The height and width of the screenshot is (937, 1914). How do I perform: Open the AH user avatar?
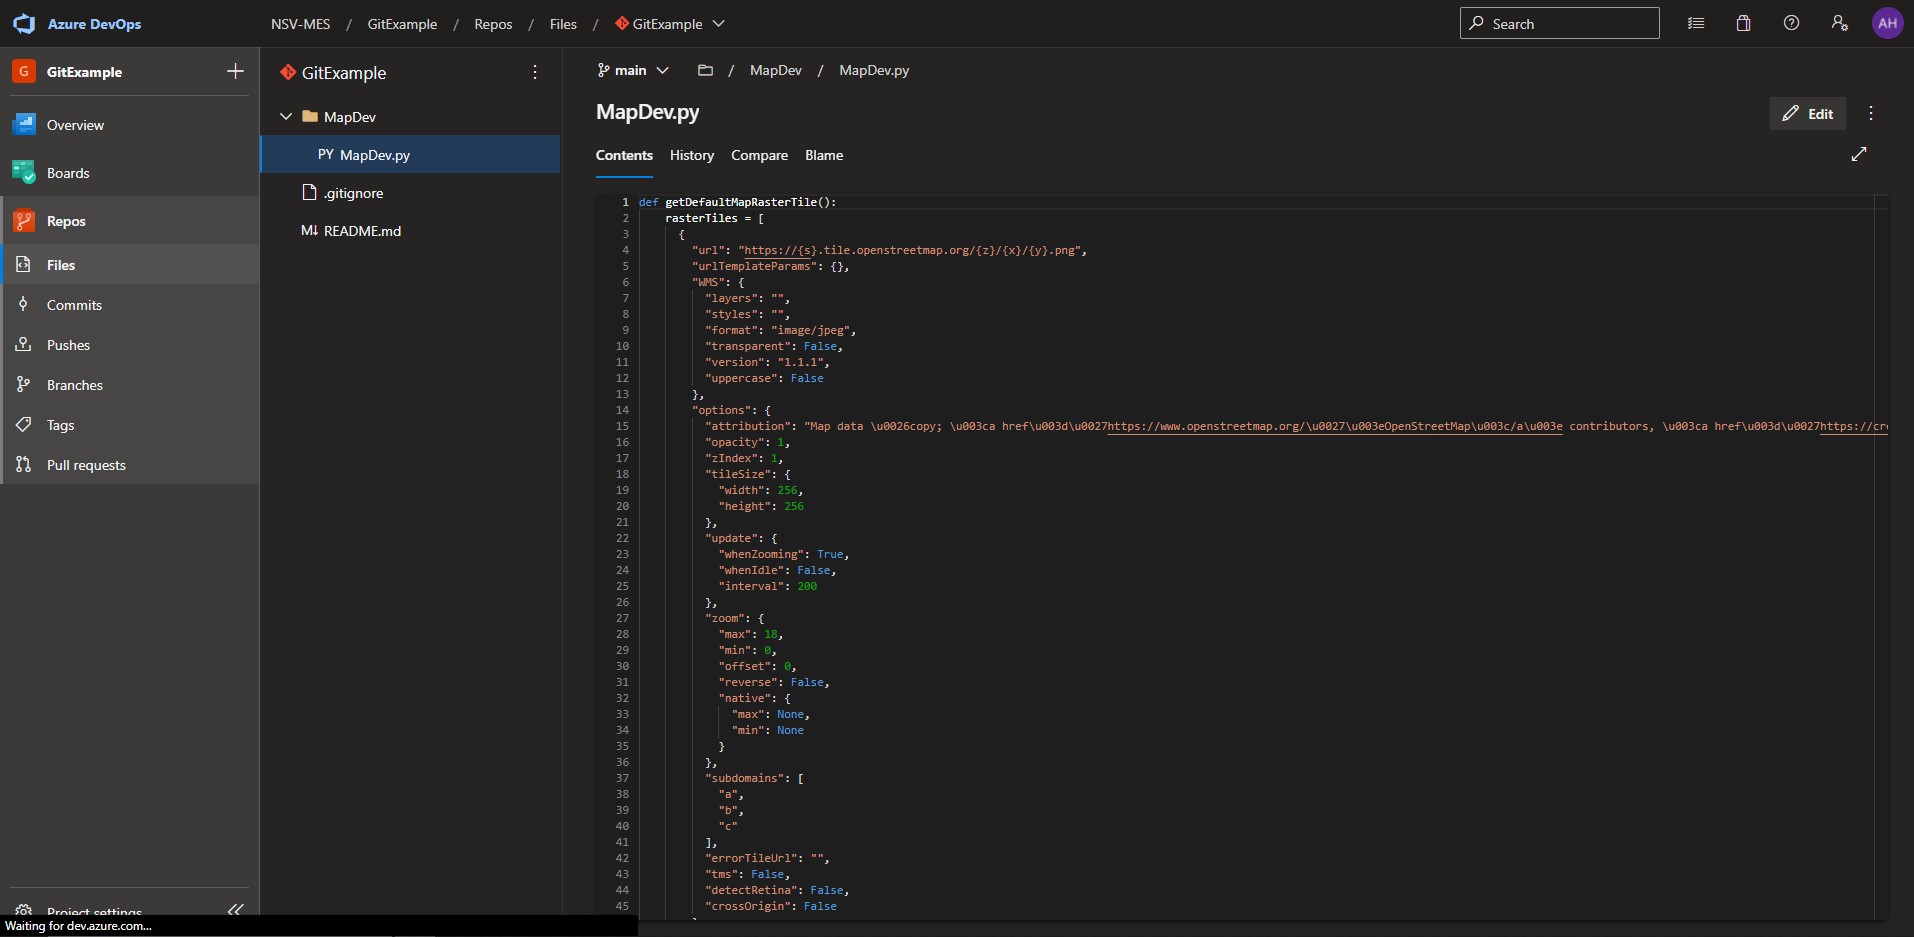[1888, 22]
